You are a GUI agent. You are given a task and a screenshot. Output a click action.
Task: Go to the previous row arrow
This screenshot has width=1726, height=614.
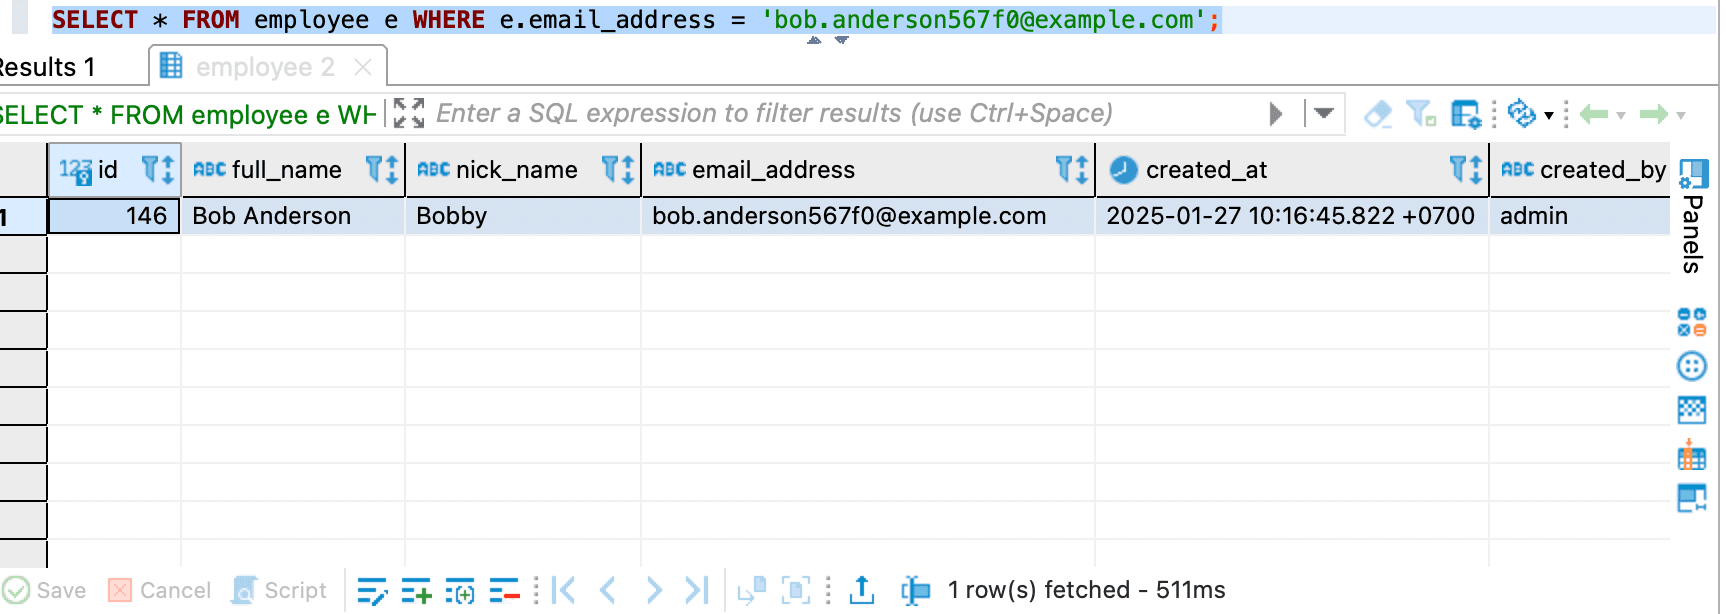[x=607, y=590]
